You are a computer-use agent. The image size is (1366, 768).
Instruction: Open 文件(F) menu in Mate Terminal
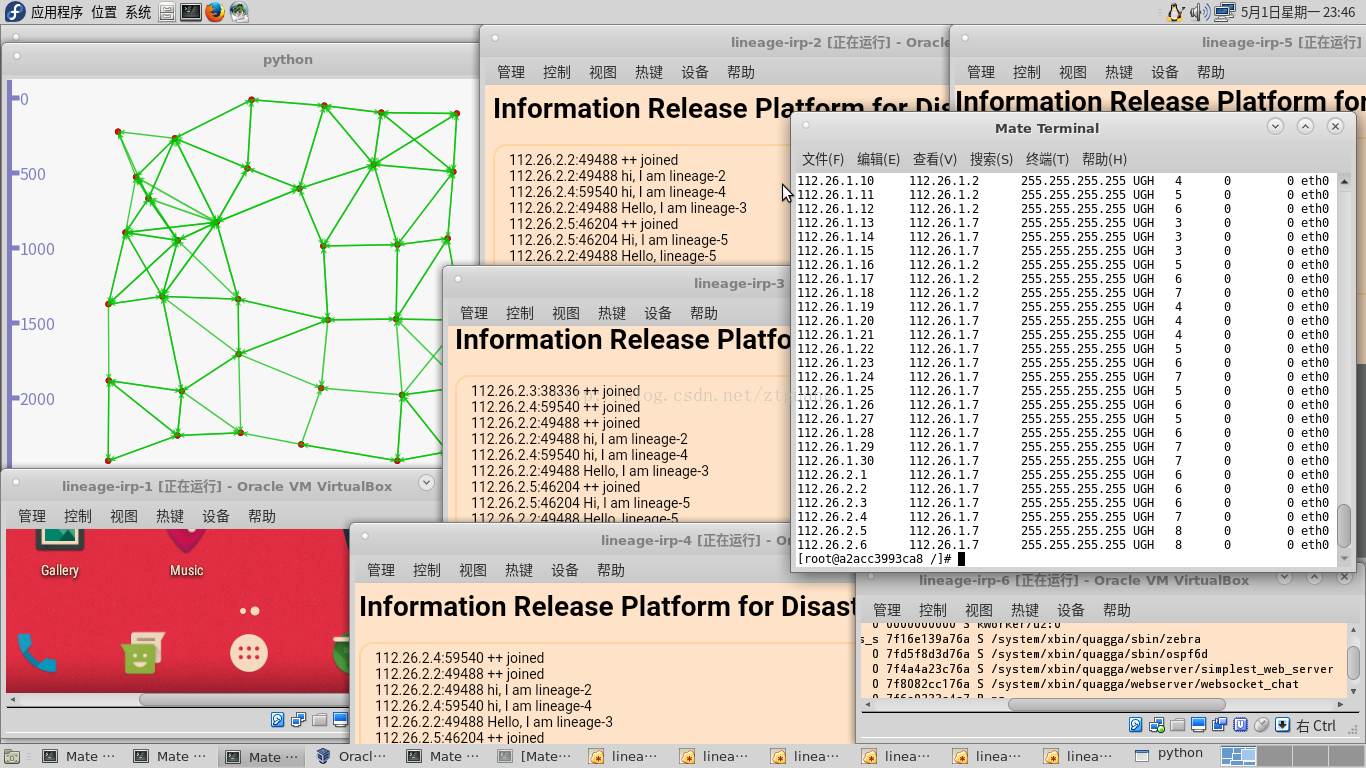pos(823,159)
